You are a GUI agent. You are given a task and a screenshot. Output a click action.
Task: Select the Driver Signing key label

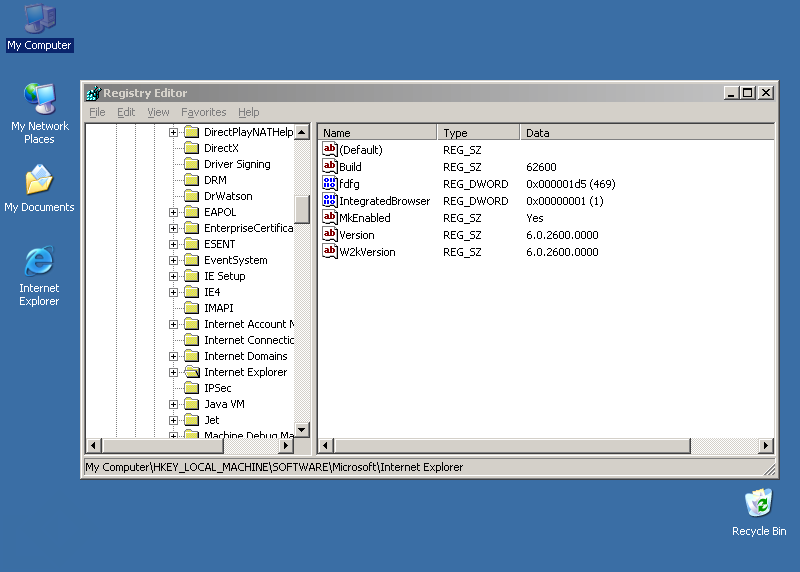click(x=237, y=164)
